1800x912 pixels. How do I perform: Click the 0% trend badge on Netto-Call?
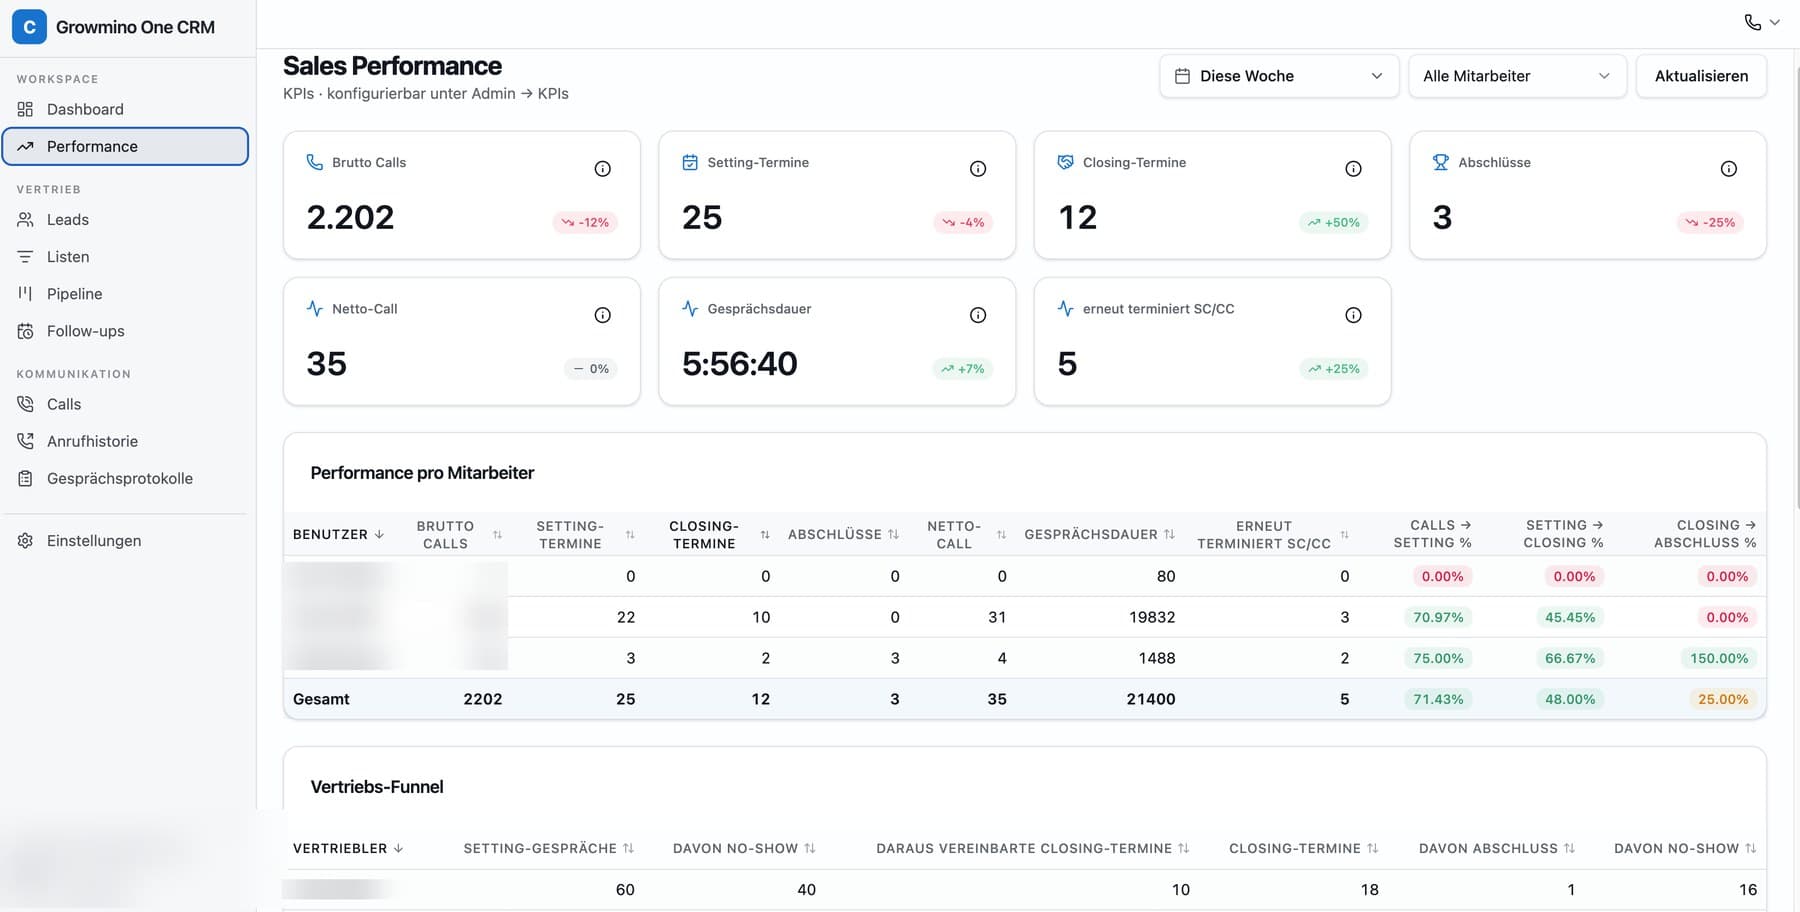(x=591, y=369)
